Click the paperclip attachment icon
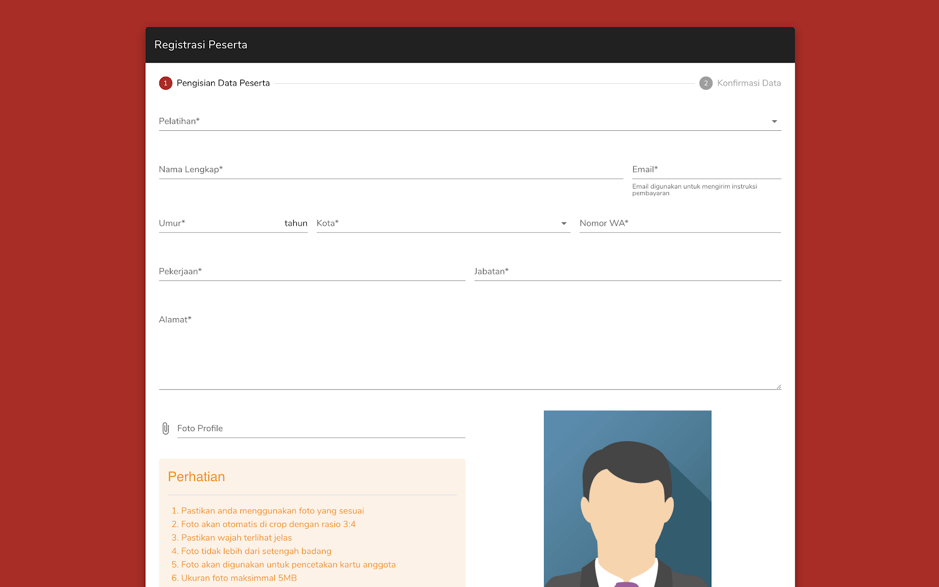Viewport: 939px width, 587px height. [x=166, y=428]
